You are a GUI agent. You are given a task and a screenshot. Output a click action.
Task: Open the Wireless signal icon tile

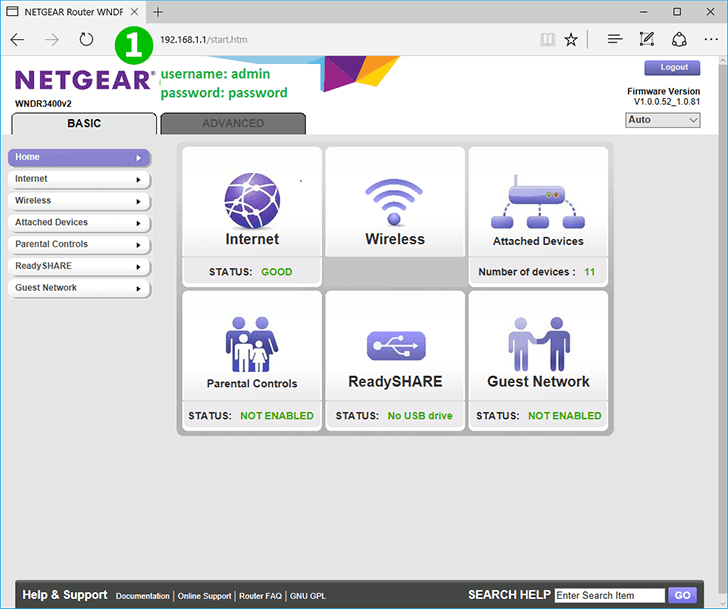click(395, 201)
